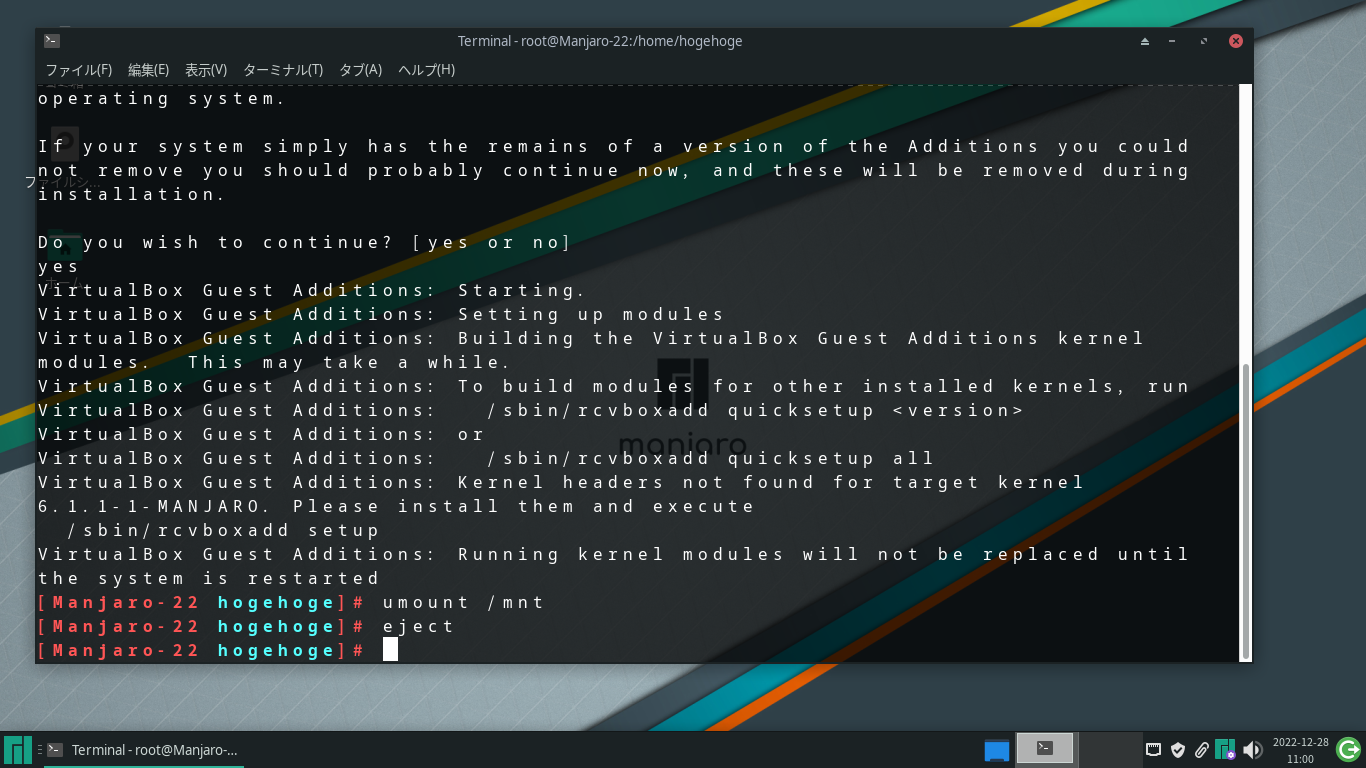
Task: Close the Terminal window
Action: (1236, 41)
